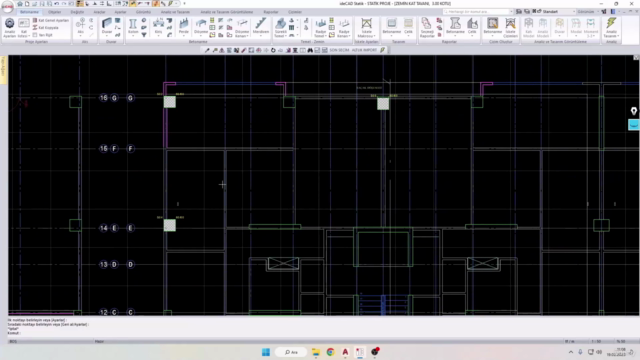Viewport: 640px width, 360px height.
Task: Click the ideCAD application logo button
Action: pos(7,7)
